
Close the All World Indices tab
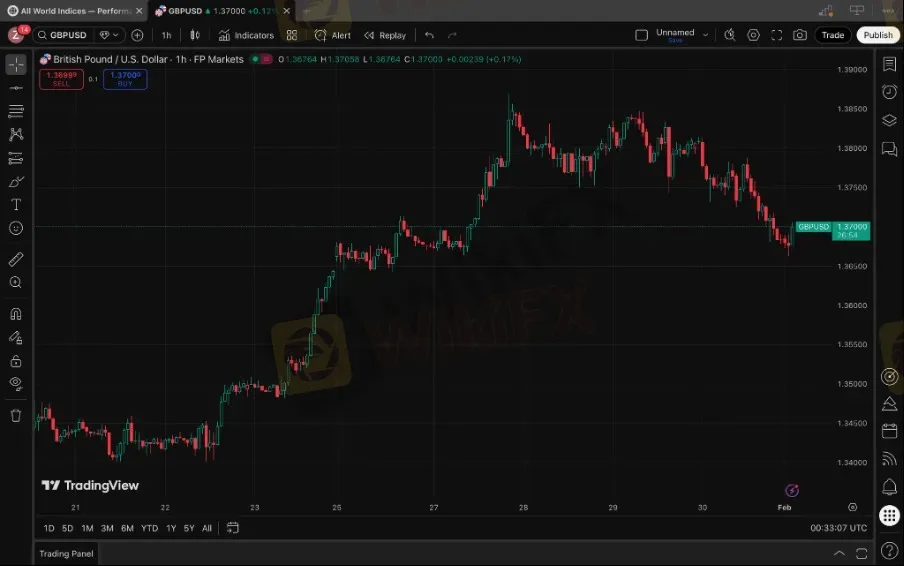click(x=139, y=11)
